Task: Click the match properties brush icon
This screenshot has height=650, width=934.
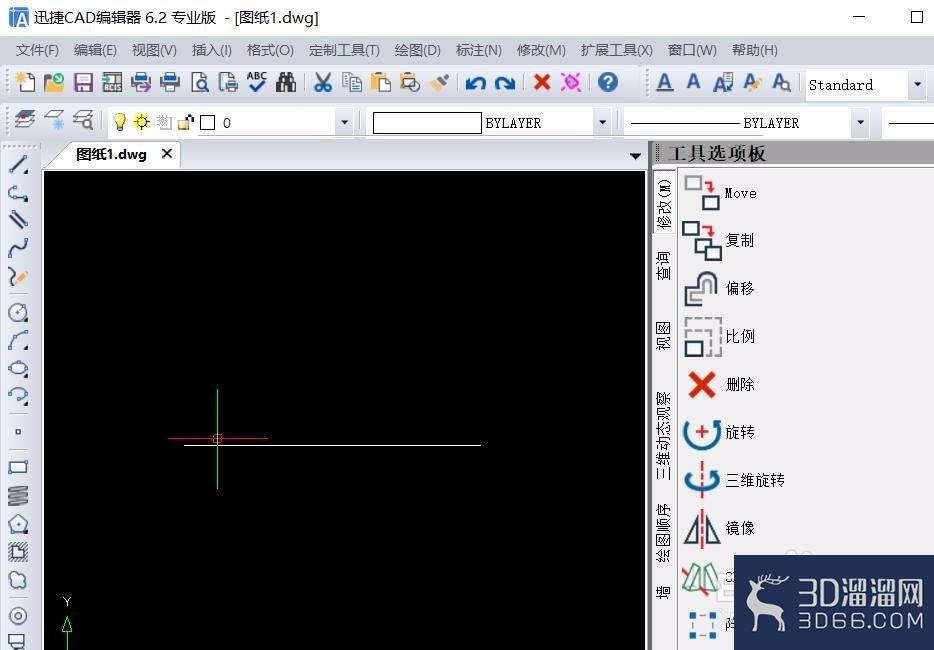Action: pos(439,82)
